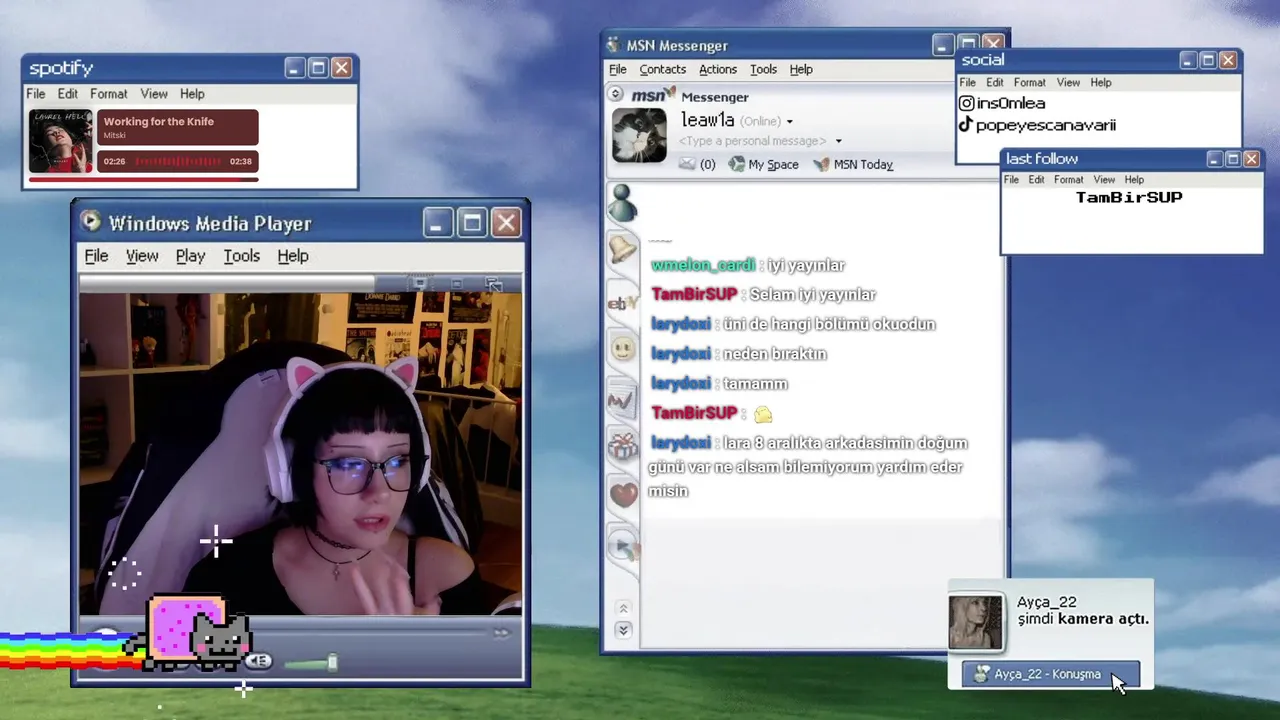The width and height of the screenshot is (1280, 720).
Task: Open the eBay sidebar tab in Messenger
Action: click(623, 302)
